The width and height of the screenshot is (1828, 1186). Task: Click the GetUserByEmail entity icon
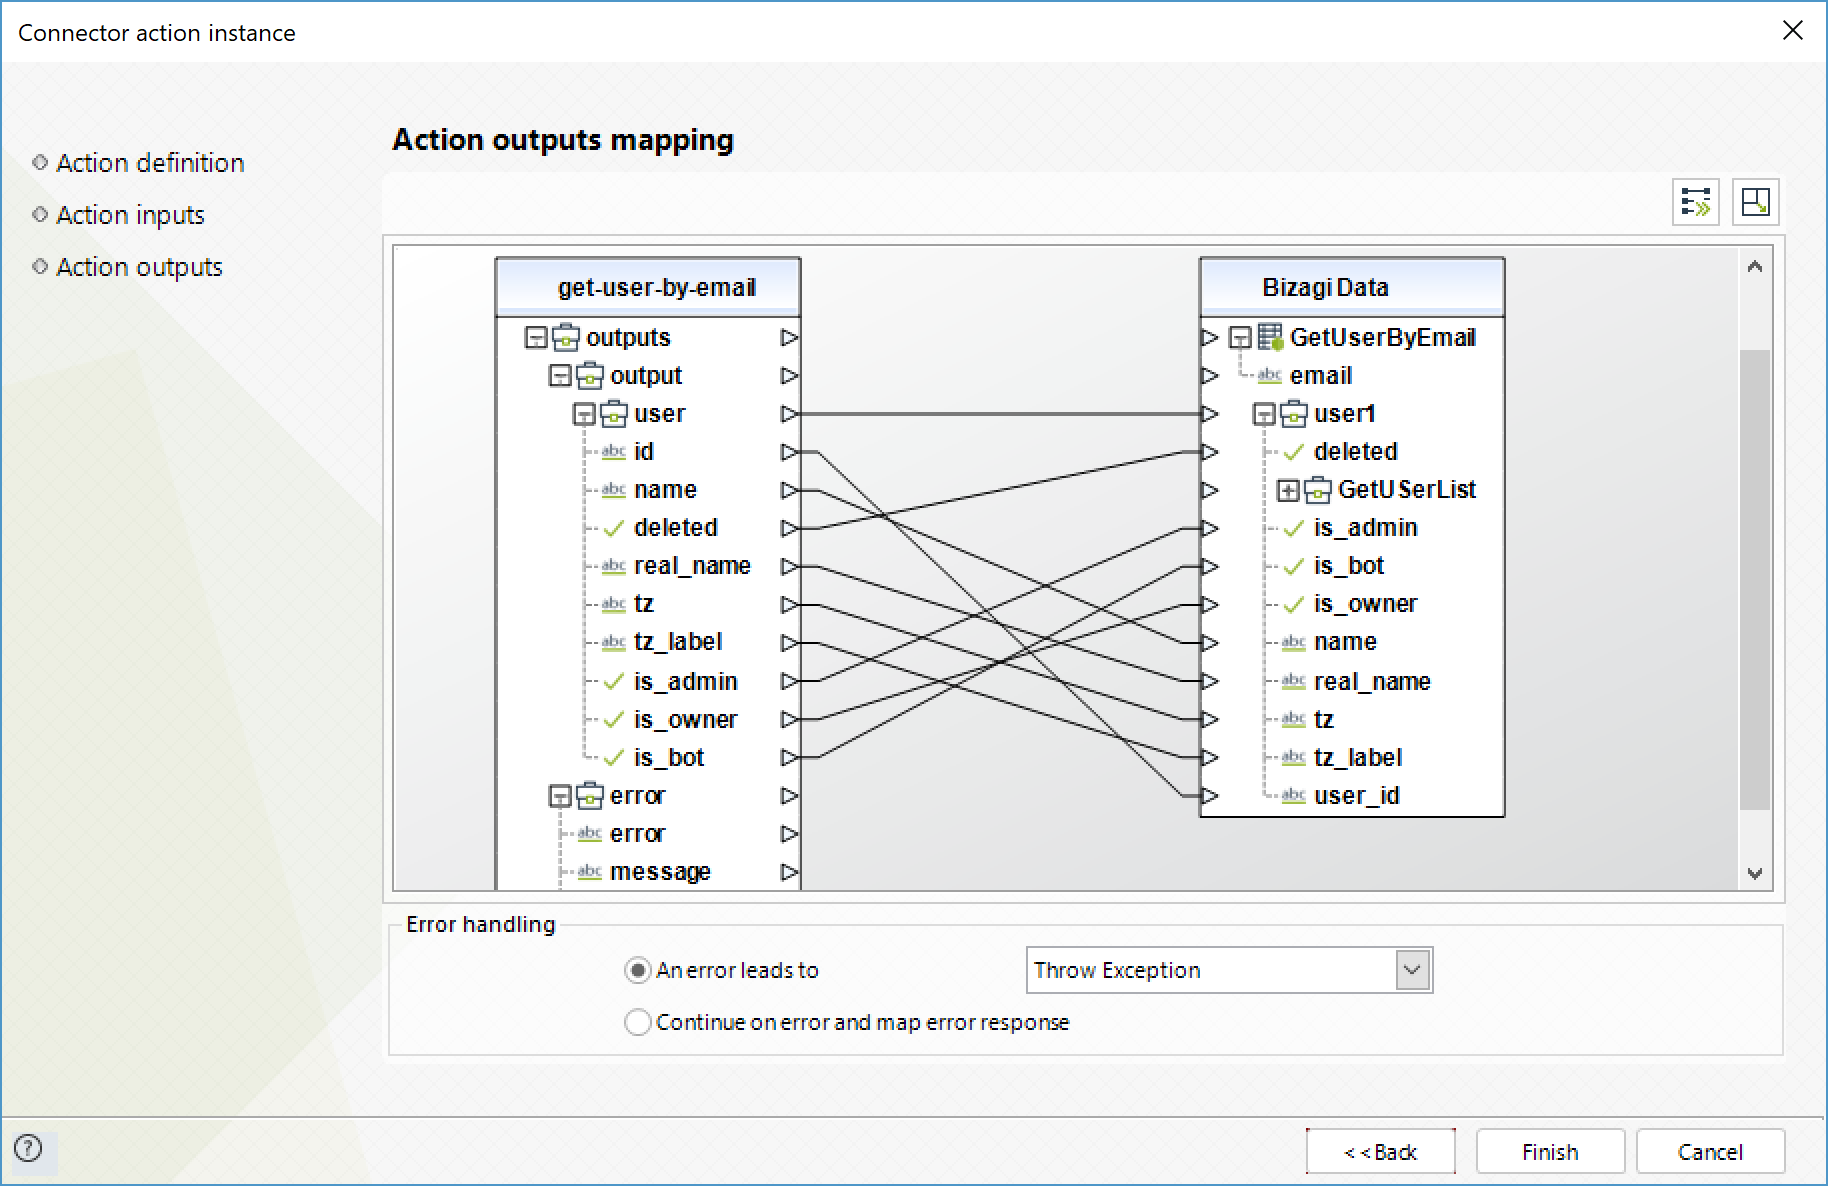point(1270,337)
